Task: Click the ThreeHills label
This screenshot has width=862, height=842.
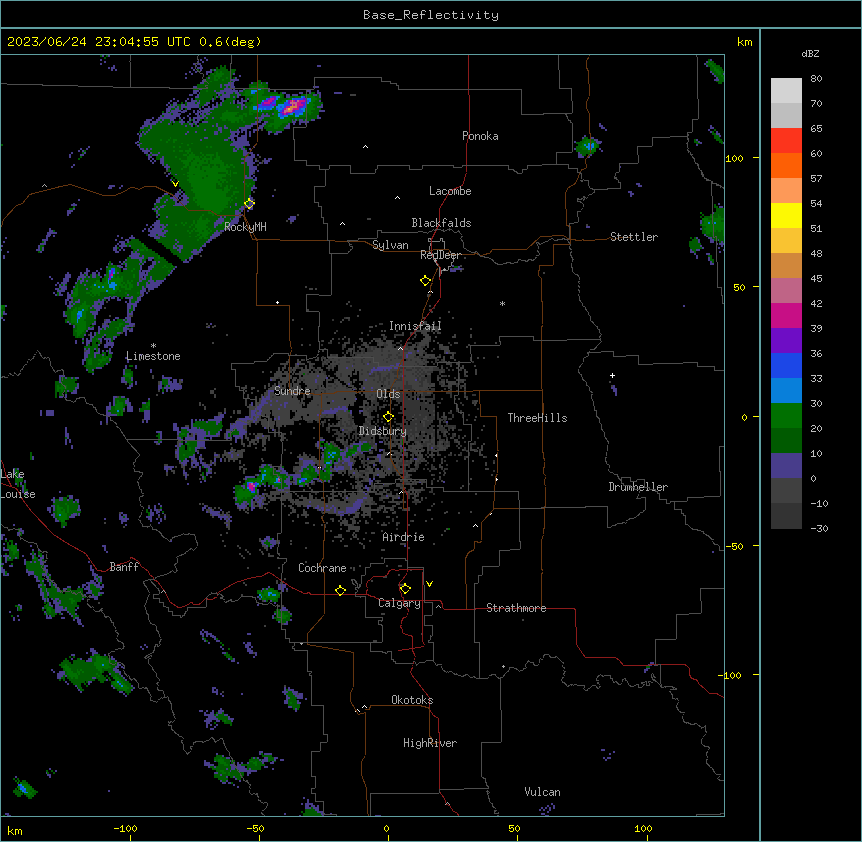Action: pyautogui.click(x=537, y=418)
